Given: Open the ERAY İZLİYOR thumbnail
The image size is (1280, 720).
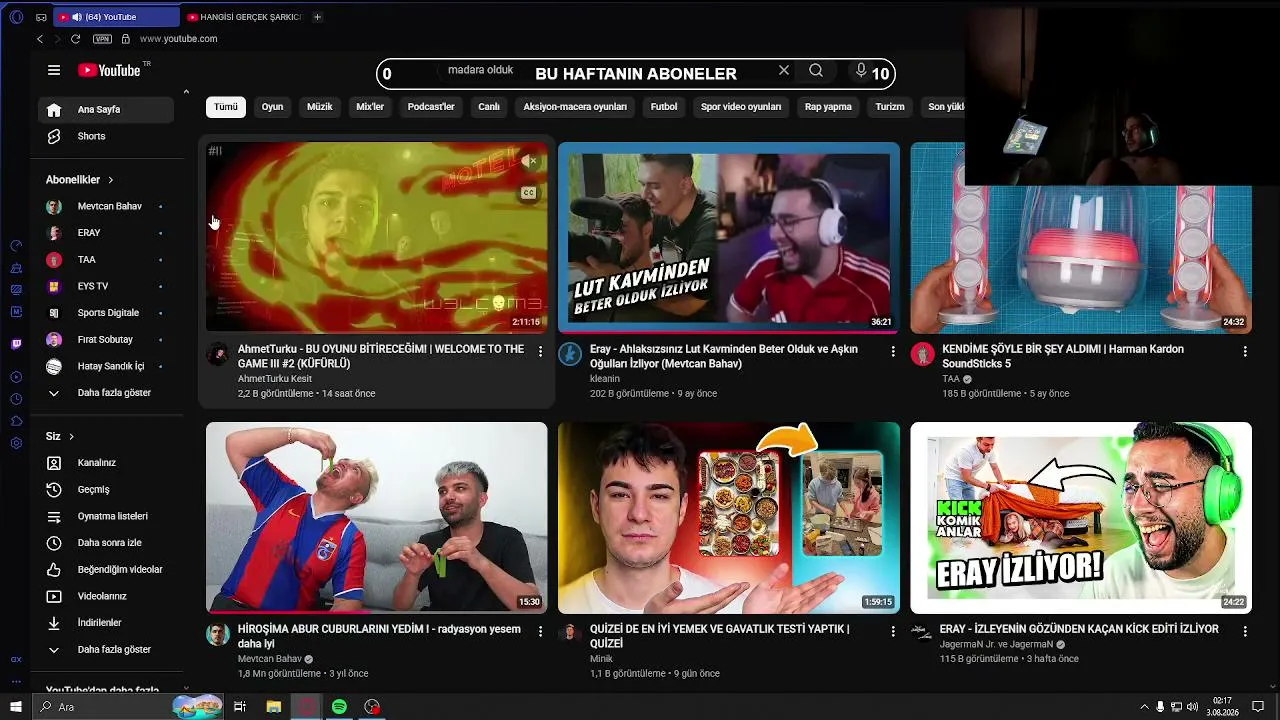Looking at the screenshot, I should click(x=1081, y=518).
